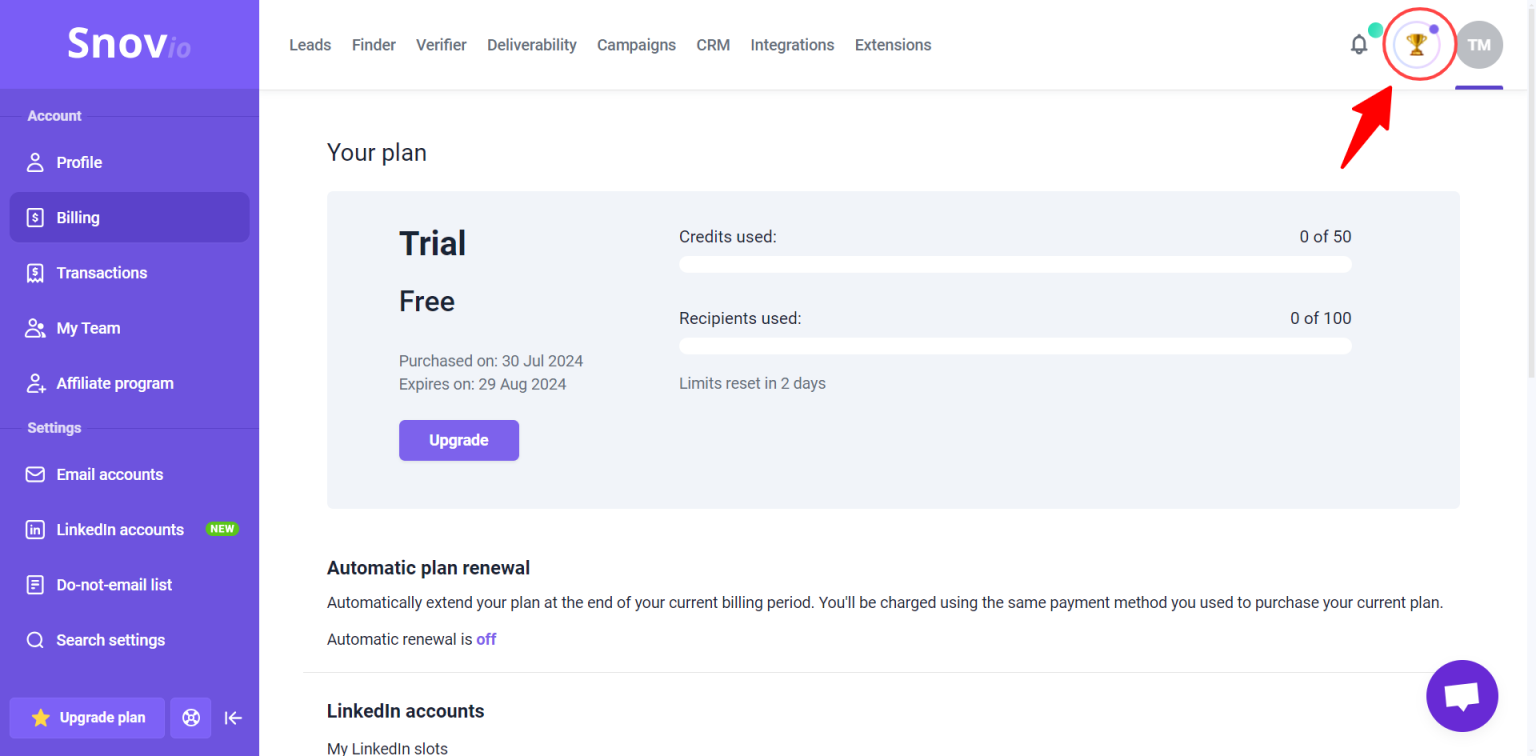
Task: Click the Email accounts envelope icon
Action: point(35,474)
